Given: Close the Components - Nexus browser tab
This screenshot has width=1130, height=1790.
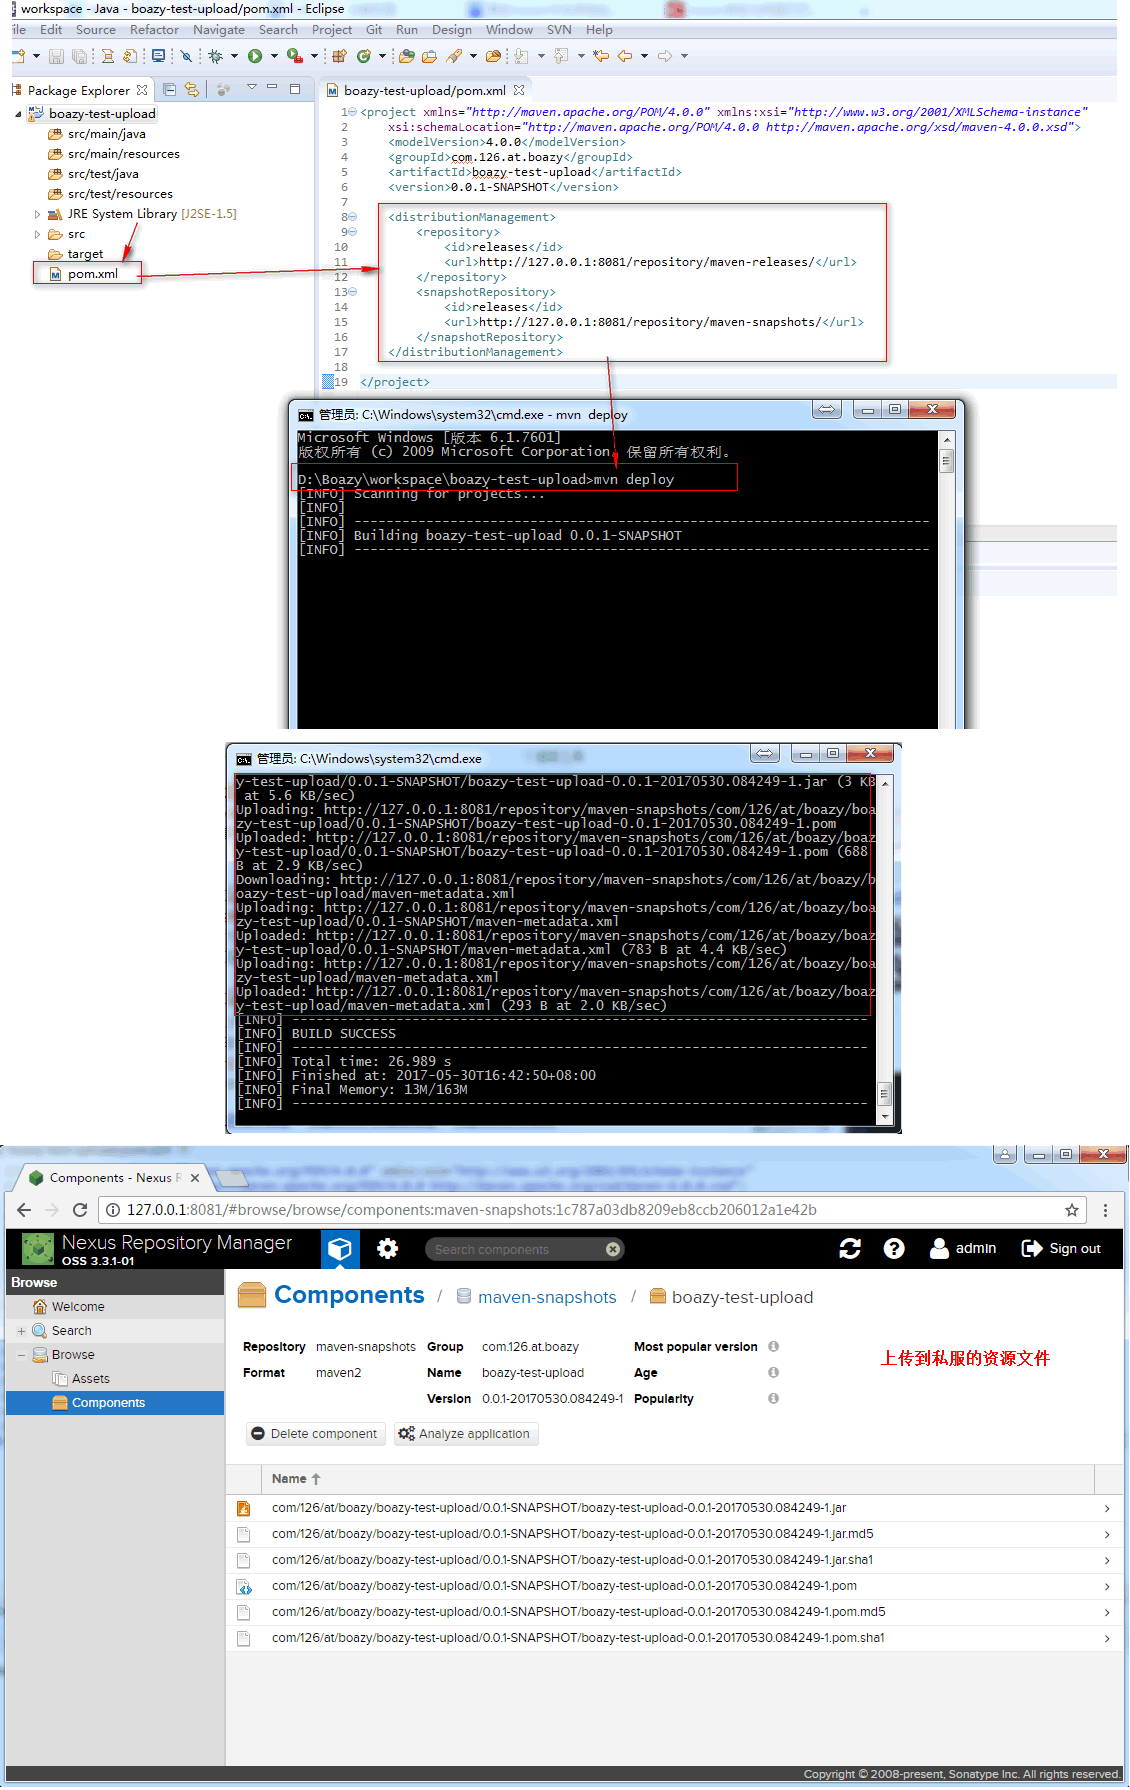Looking at the screenshot, I should click(x=195, y=1178).
